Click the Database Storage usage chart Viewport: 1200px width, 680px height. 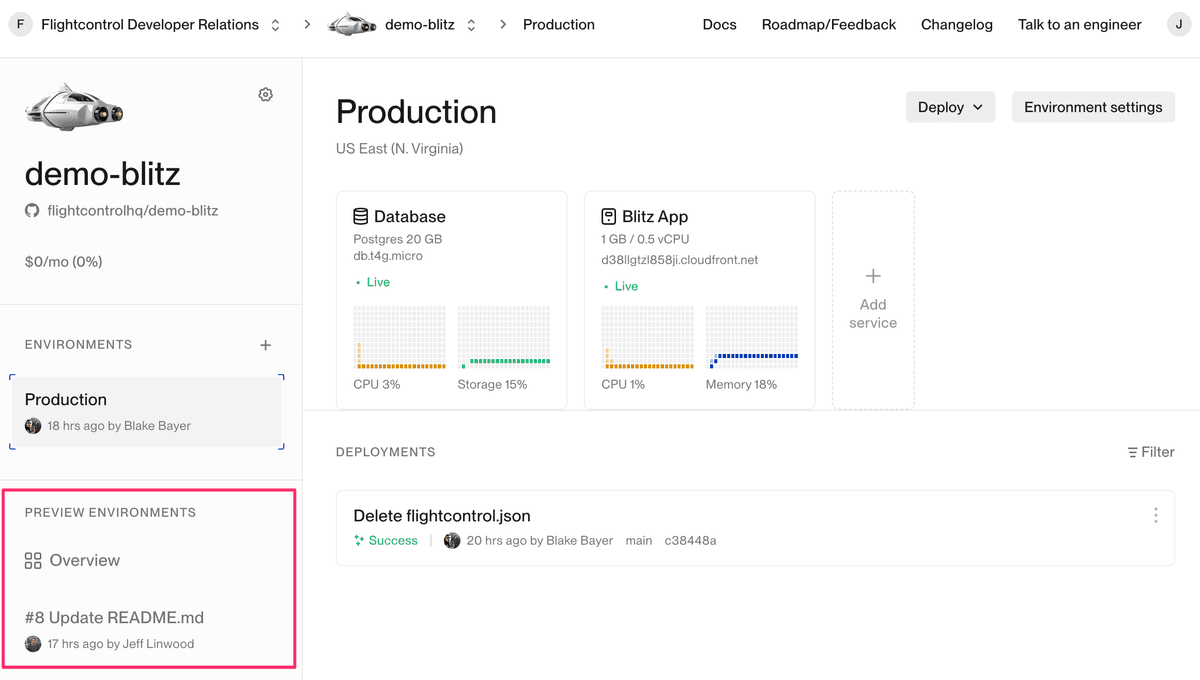pyautogui.click(x=504, y=338)
